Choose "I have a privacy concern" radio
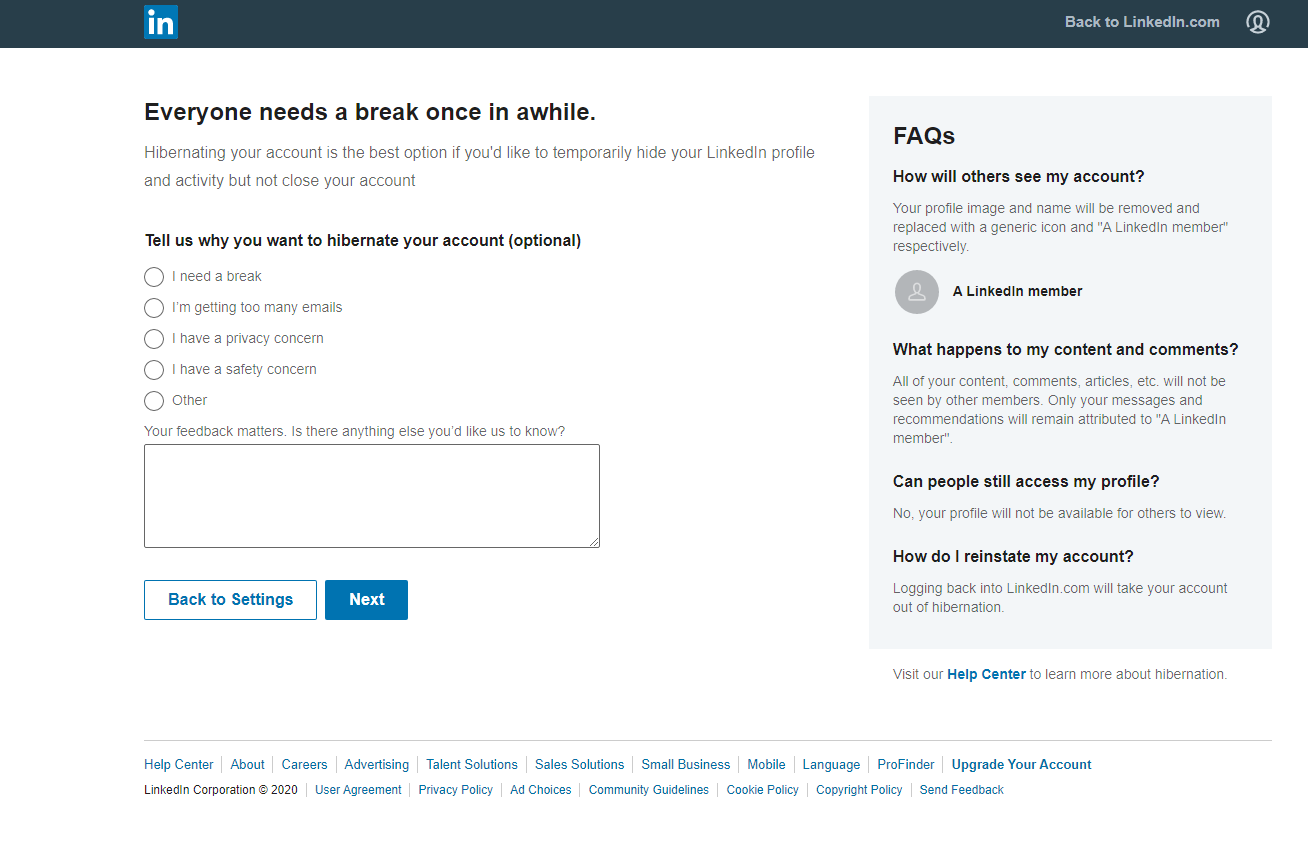 pos(154,339)
